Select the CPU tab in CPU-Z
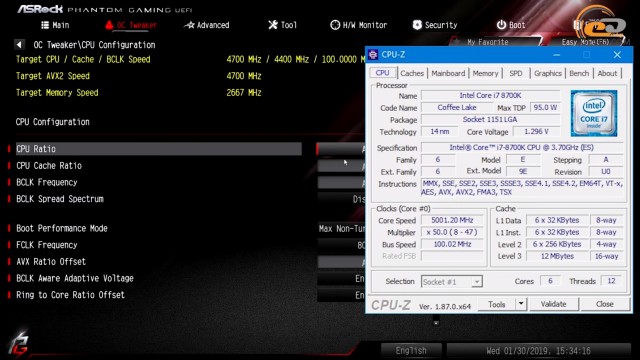 pyautogui.click(x=382, y=73)
